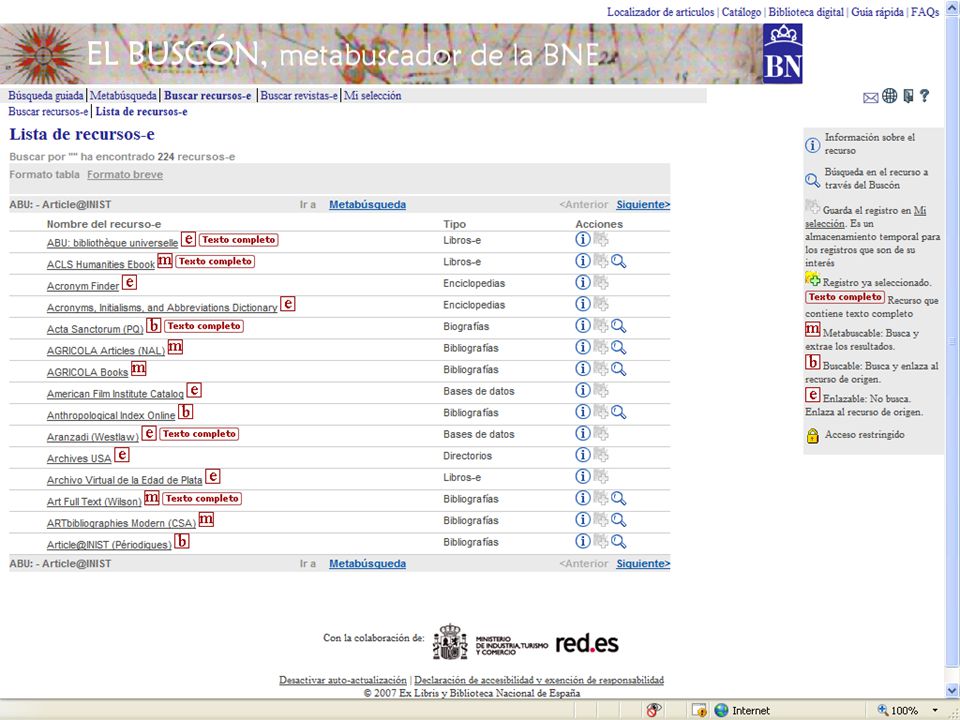Screen dimensions: 960x720
Task: Open Acronyms, Initialisms, and Abbreviations Dictionary
Action: pyautogui.click(x=162, y=307)
